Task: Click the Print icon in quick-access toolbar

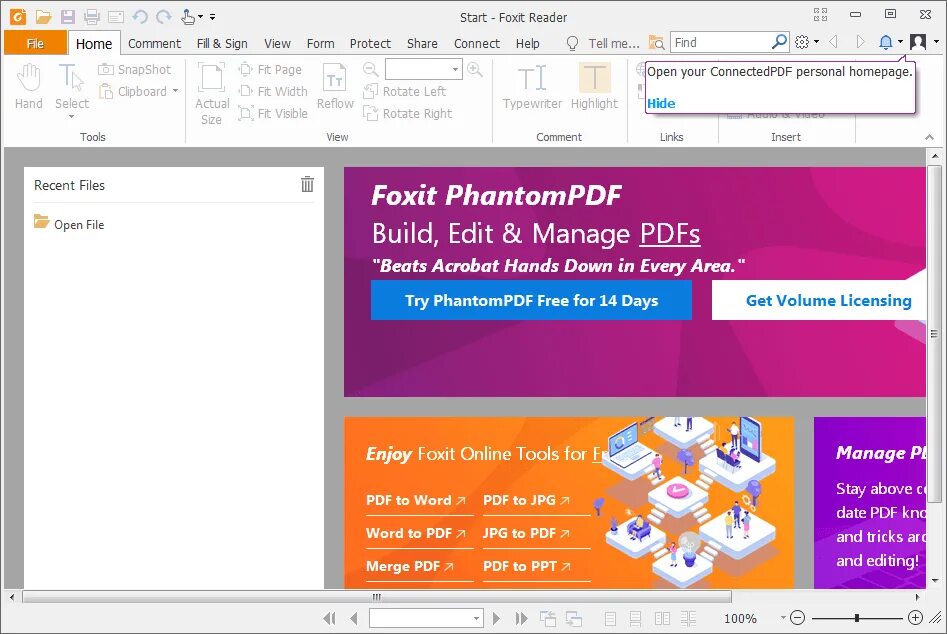Action: coord(92,16)
